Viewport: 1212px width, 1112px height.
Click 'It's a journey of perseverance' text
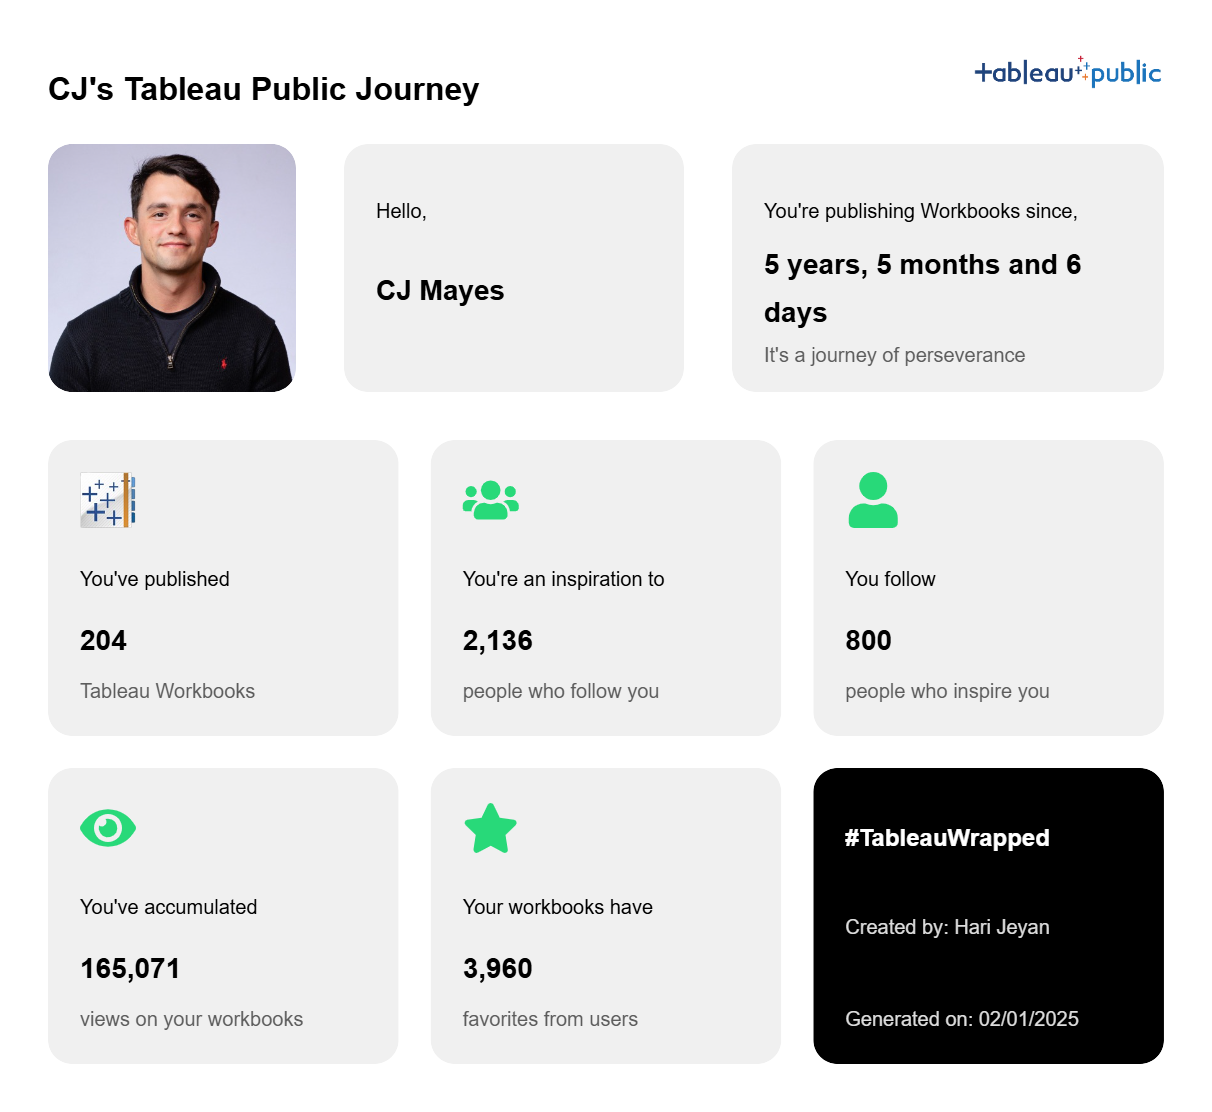[x=894, y=355]
